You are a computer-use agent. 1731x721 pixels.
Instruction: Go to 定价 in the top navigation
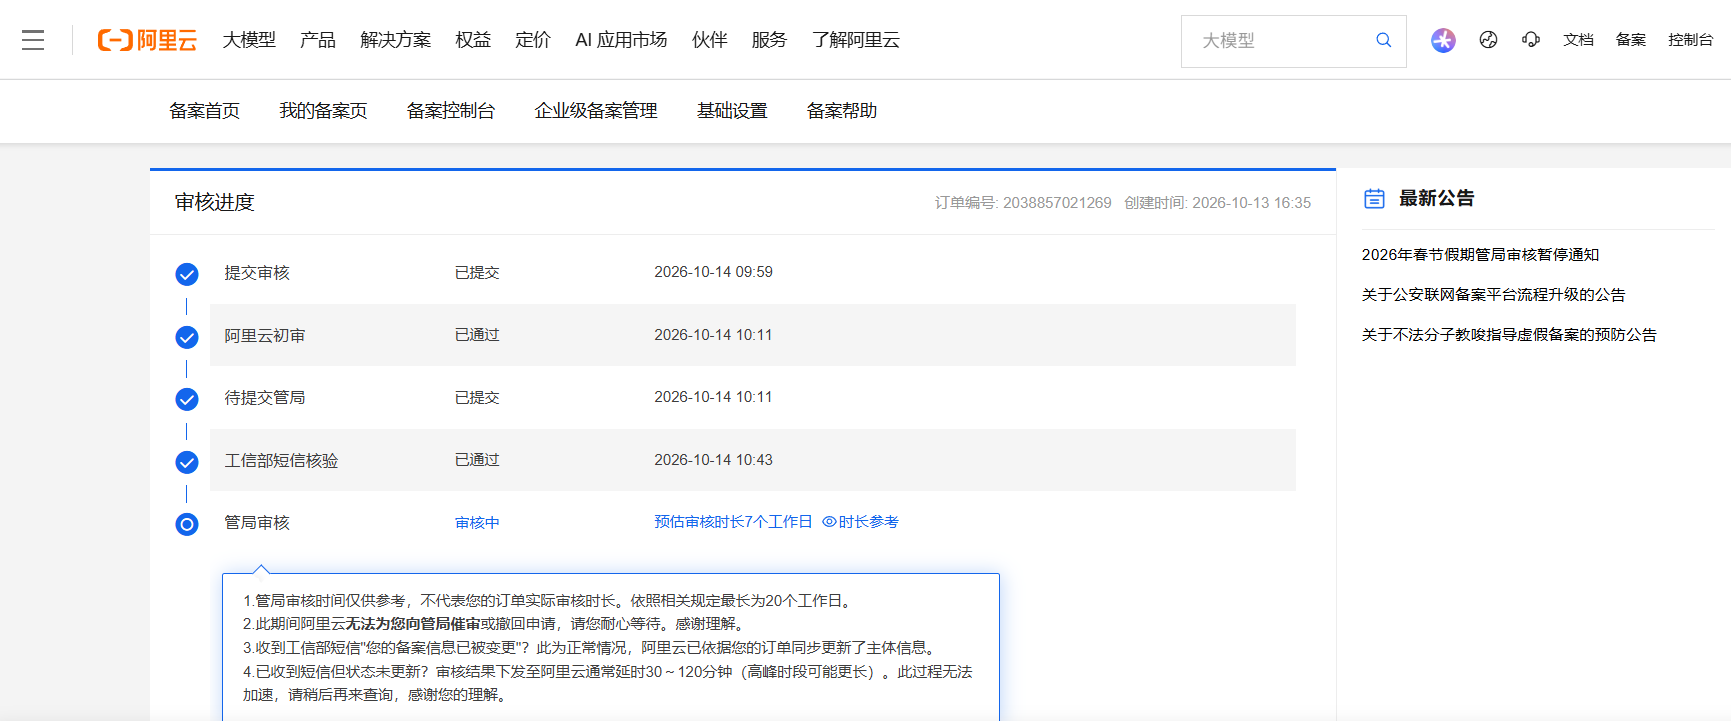tap(533, 40)
